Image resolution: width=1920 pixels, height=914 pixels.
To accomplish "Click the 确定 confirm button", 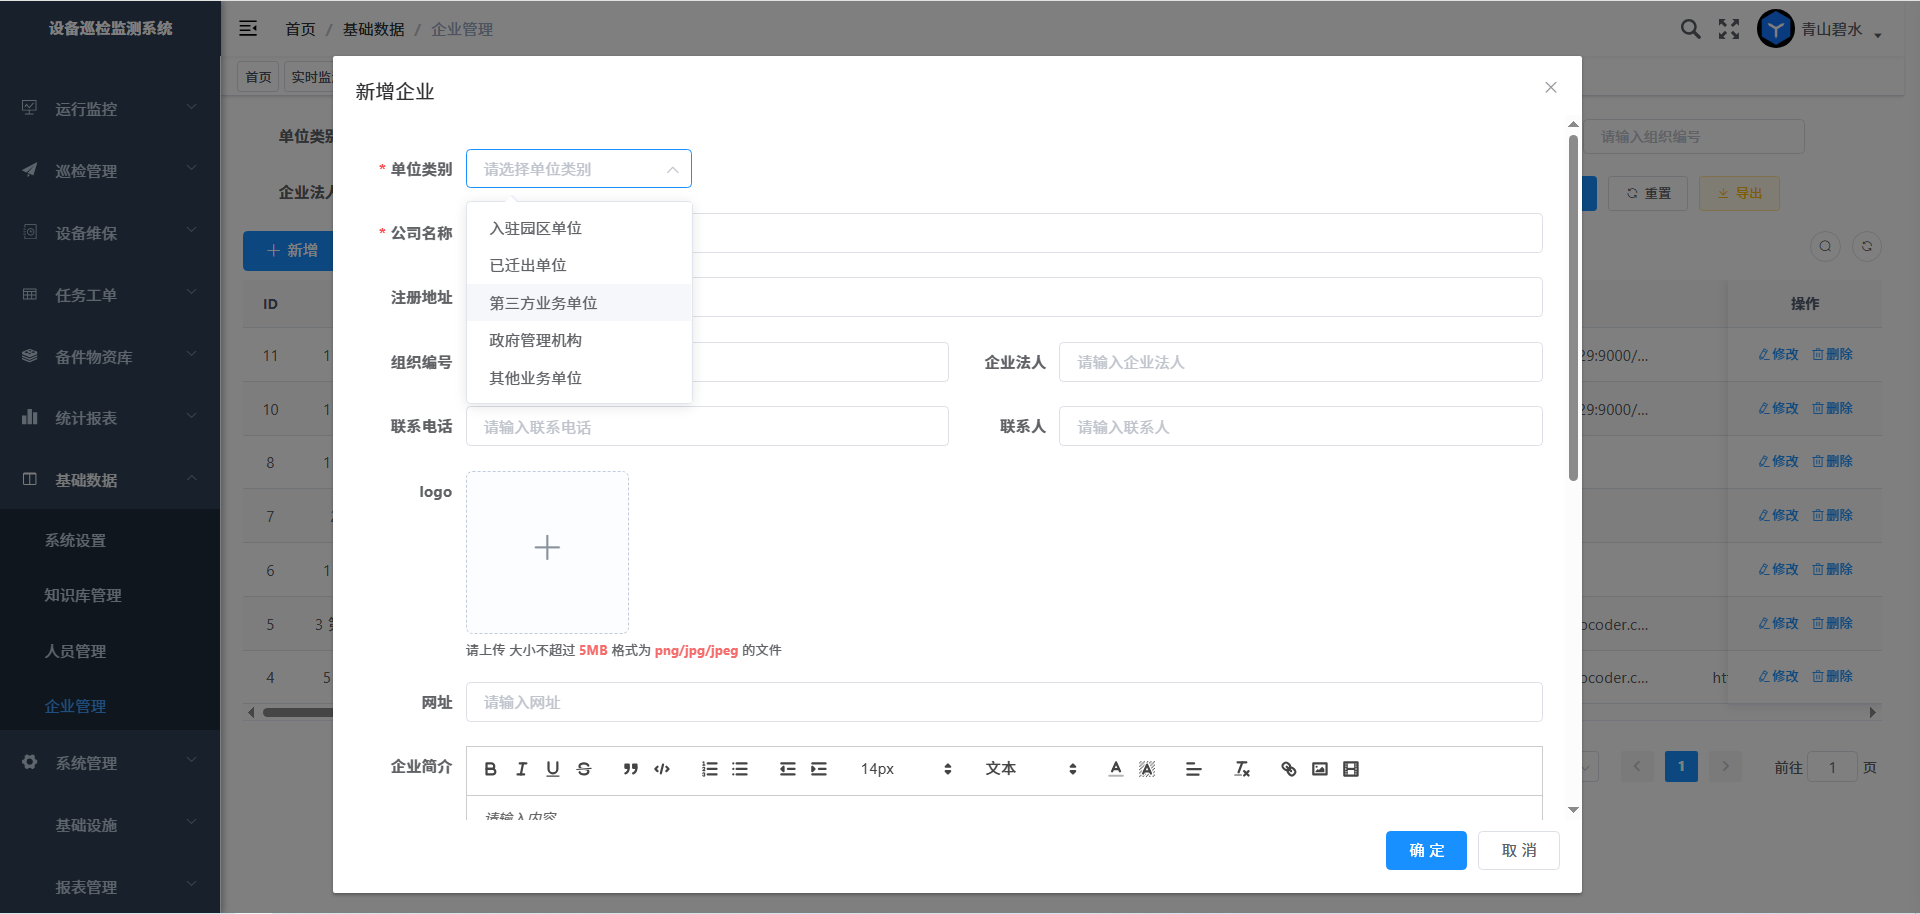I will tap(1425, 850).
